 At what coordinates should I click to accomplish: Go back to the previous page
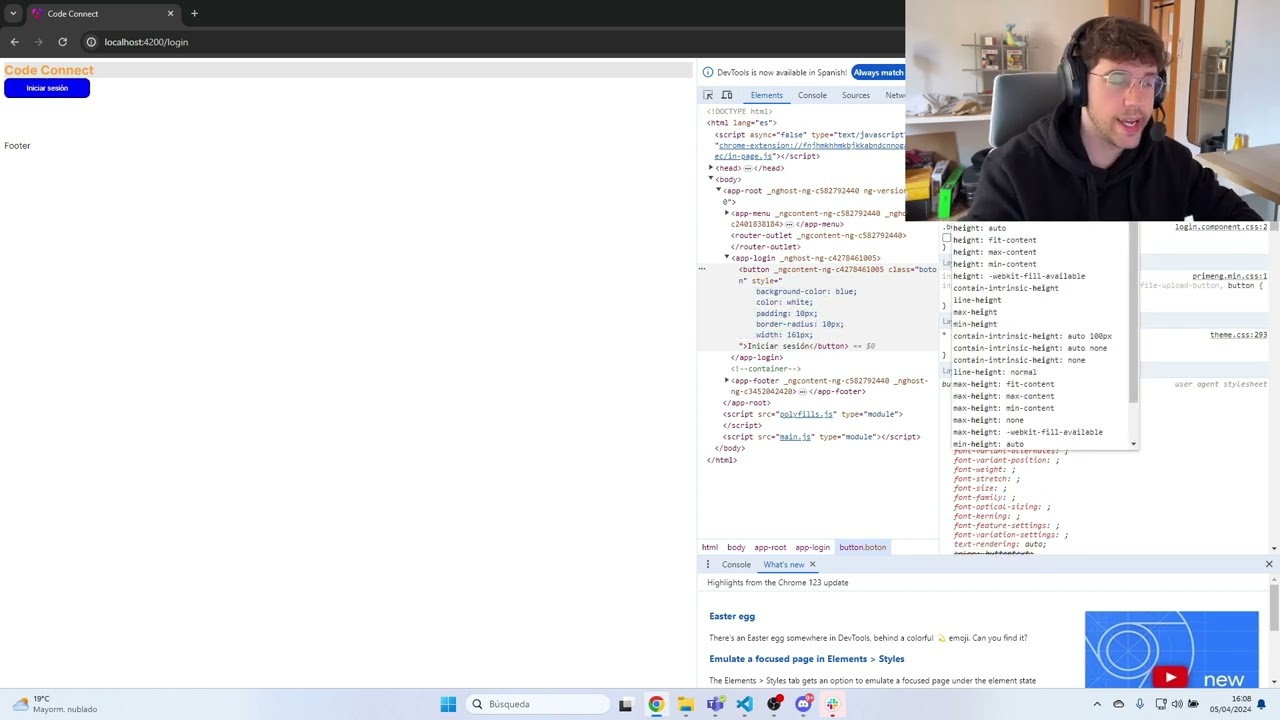point(14,42)
